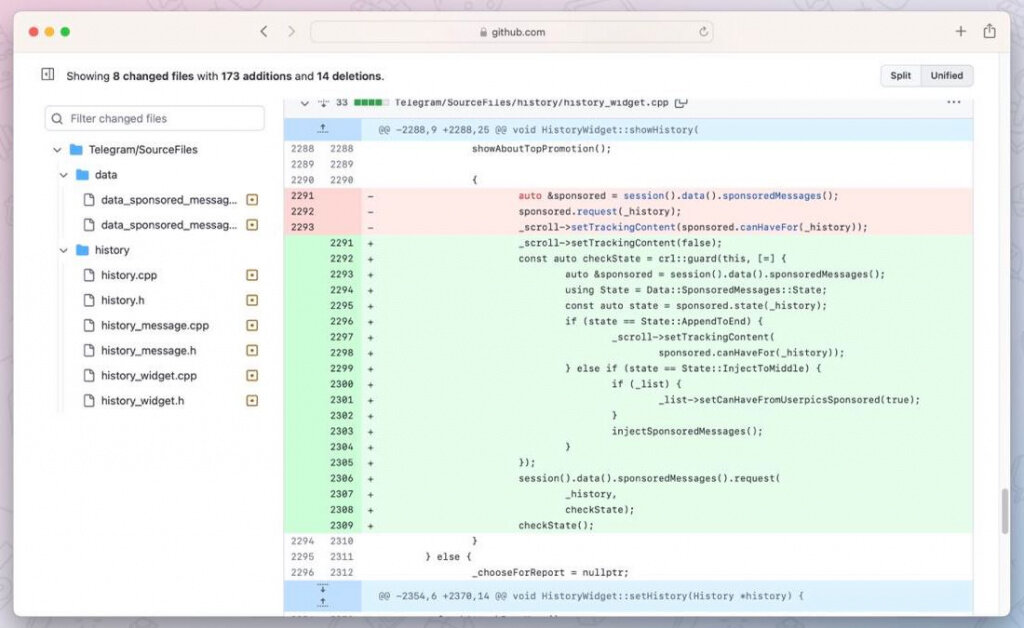Click the '8 changed files' summary text
Viewport: 1024px width, 628px height.
click(x=153, y=76)
